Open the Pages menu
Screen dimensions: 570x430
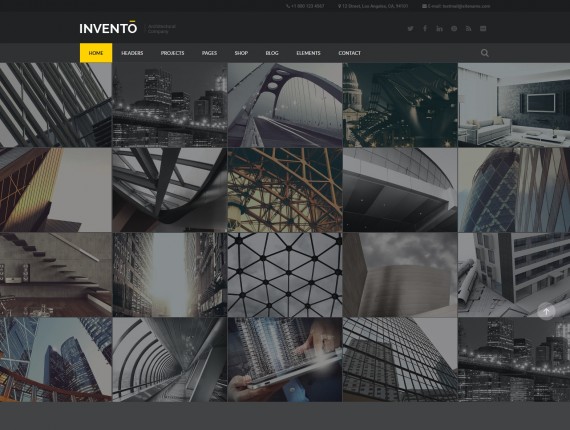click(x=209, y=53)
